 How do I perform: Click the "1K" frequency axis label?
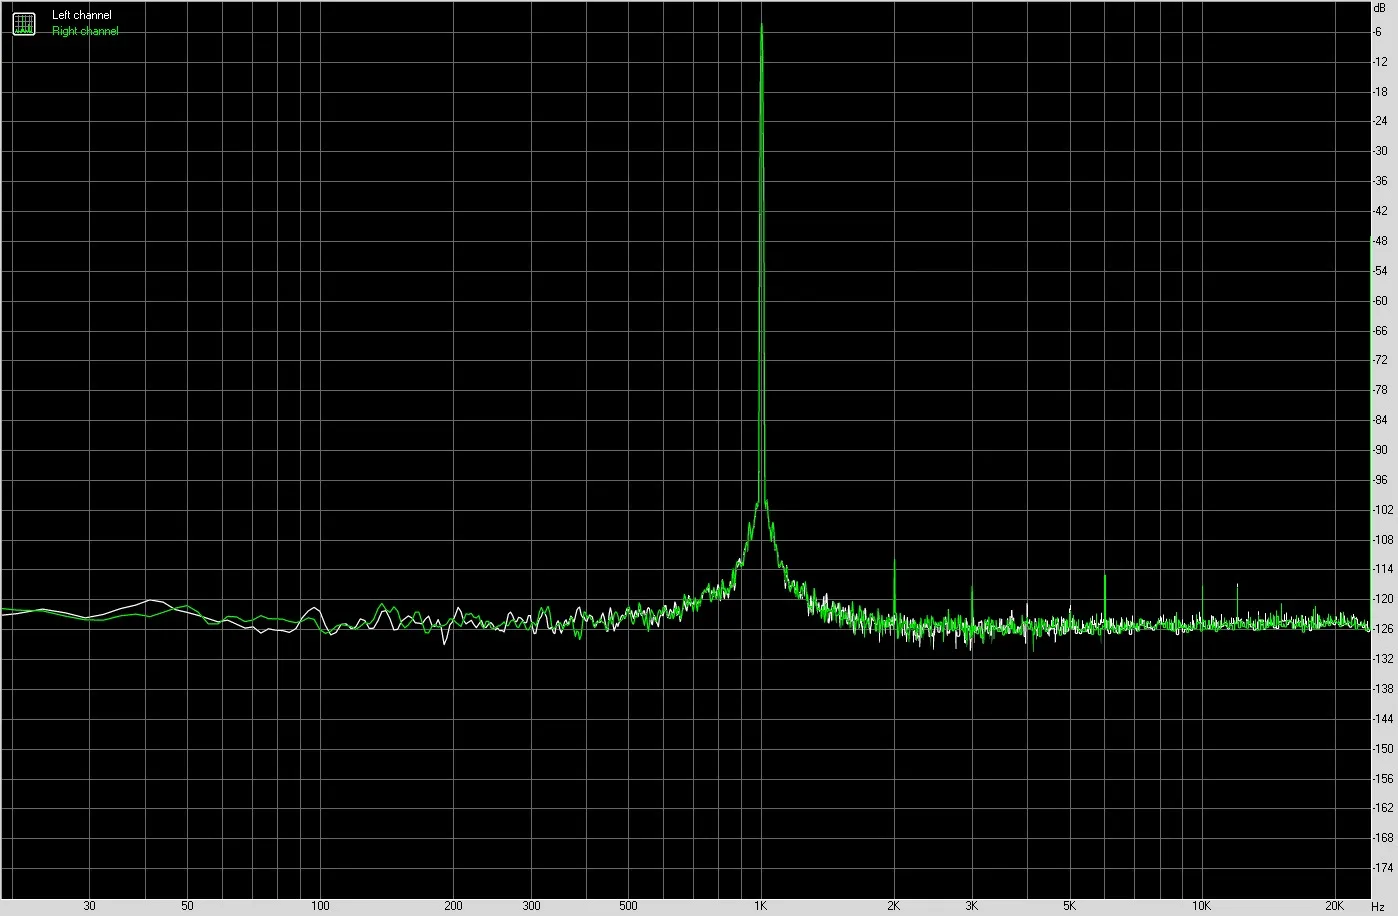[x=760, y=906]
